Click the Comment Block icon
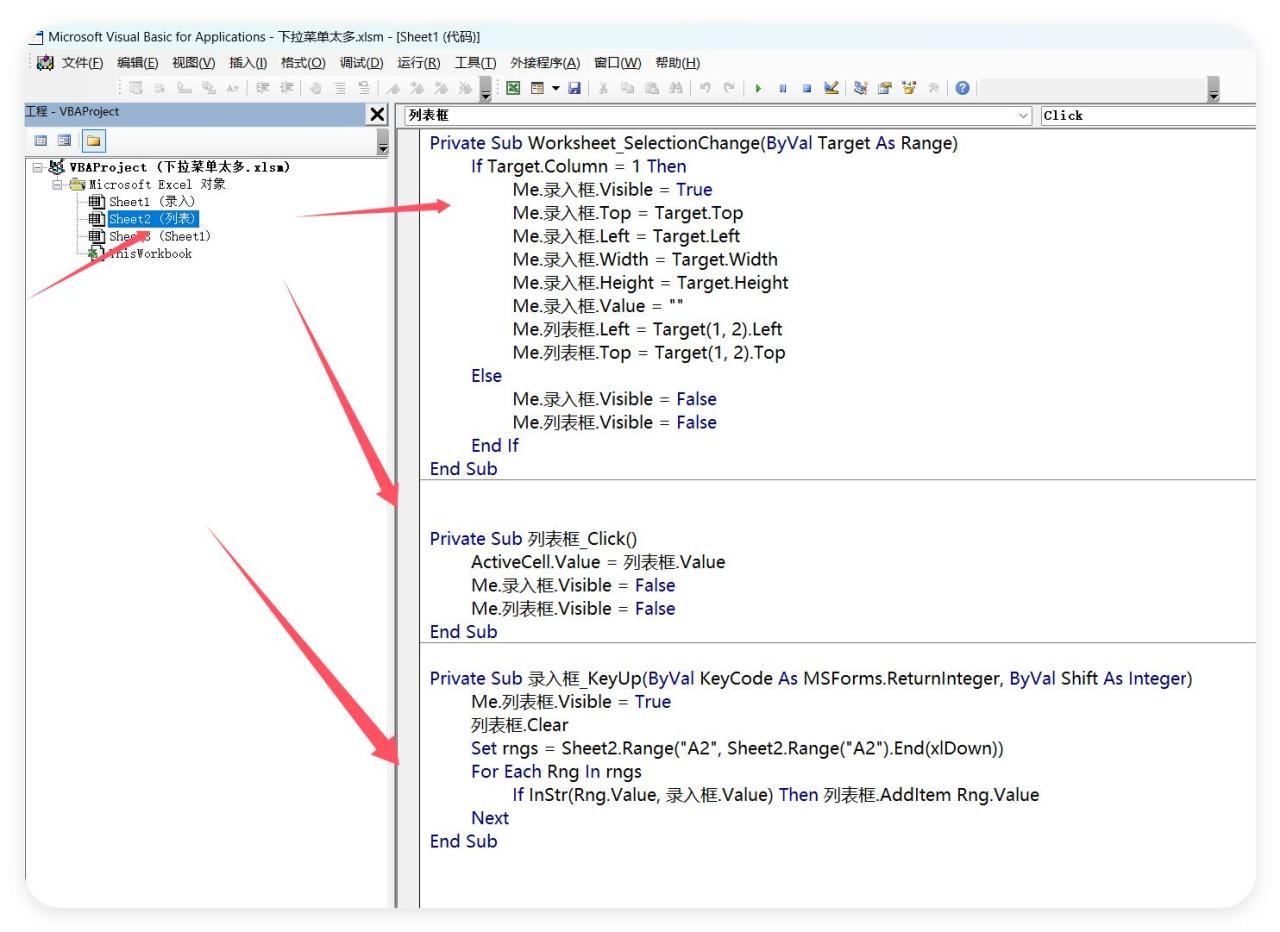Viewport: 1280px width, 932px height. (x=340, y=88)
